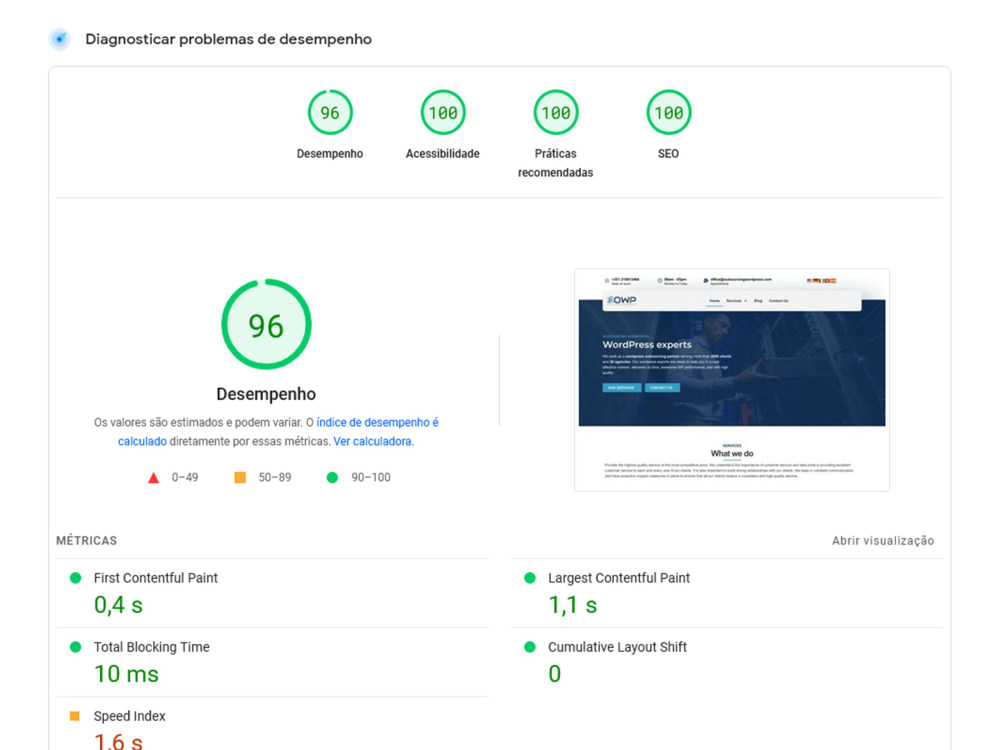
Task: Select the Acessibilidade category label
Action: 443,154
